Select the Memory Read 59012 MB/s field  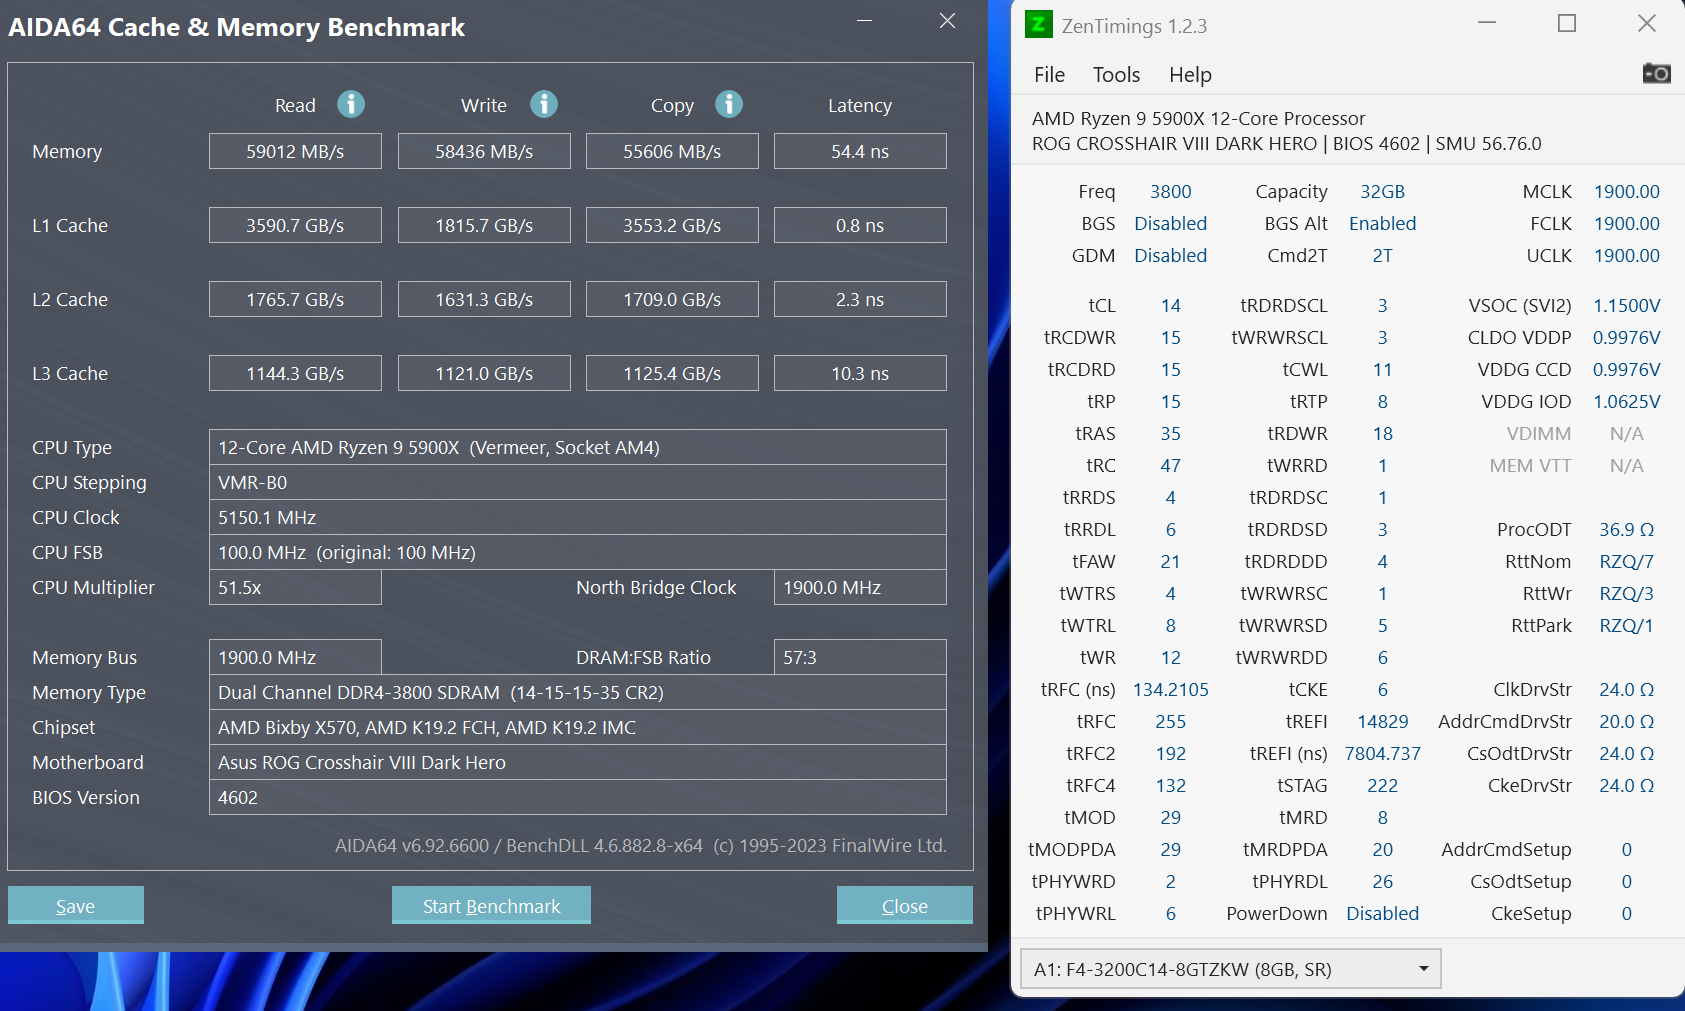295,151
